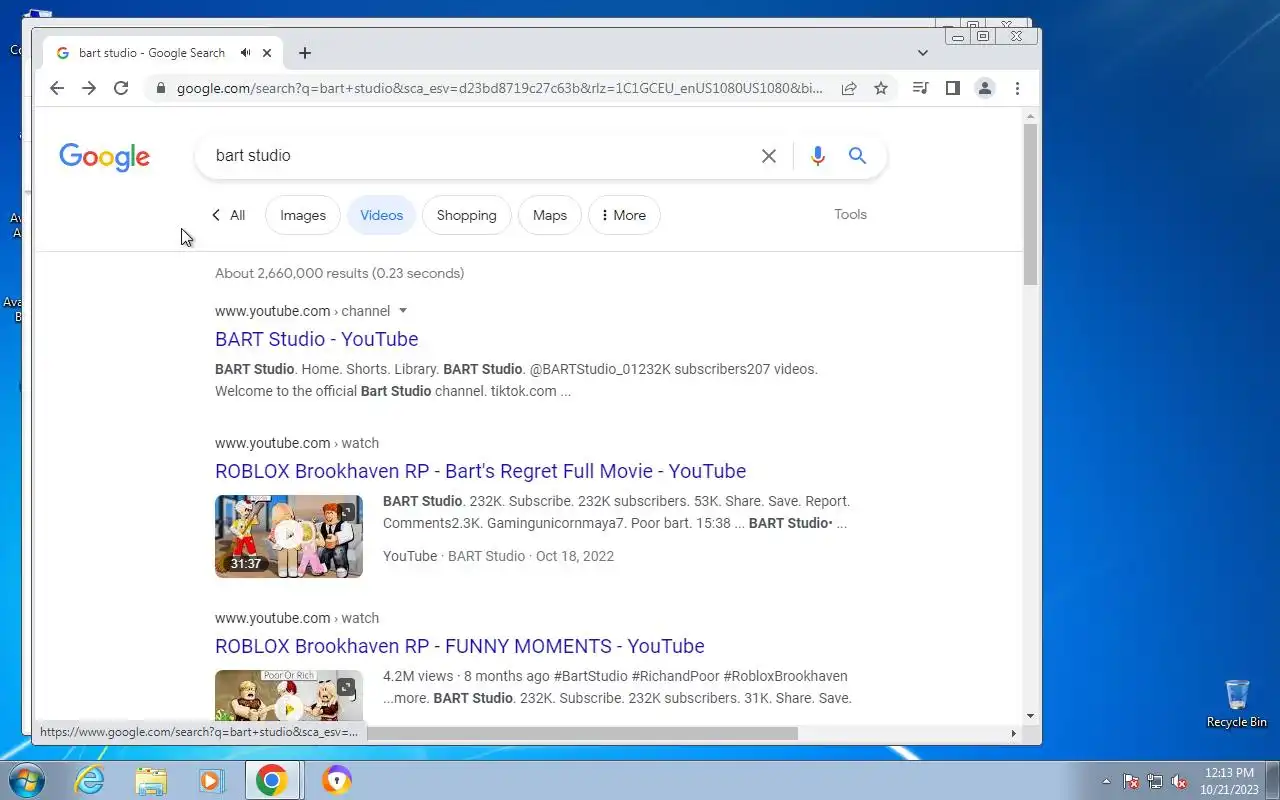Open the Recycle Bin
Screen dimensions: 1280x800
point(1237,704)
